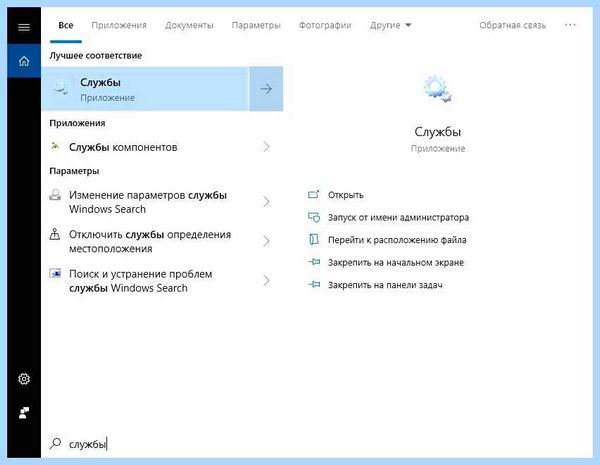This screenshot has width=600, height=465.
Task: Open the three-dots more options menu
Action: [570, 25]
